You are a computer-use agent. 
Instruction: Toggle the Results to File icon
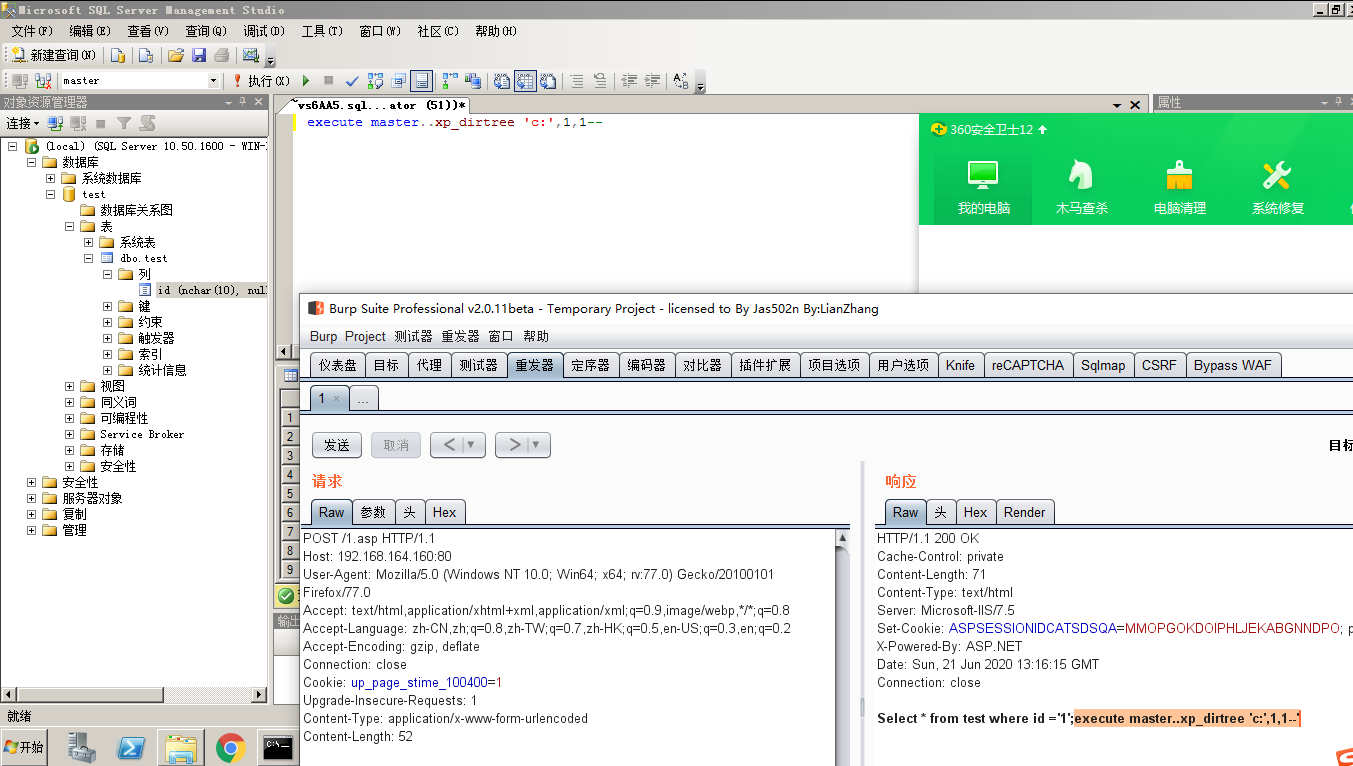(547, 80)
